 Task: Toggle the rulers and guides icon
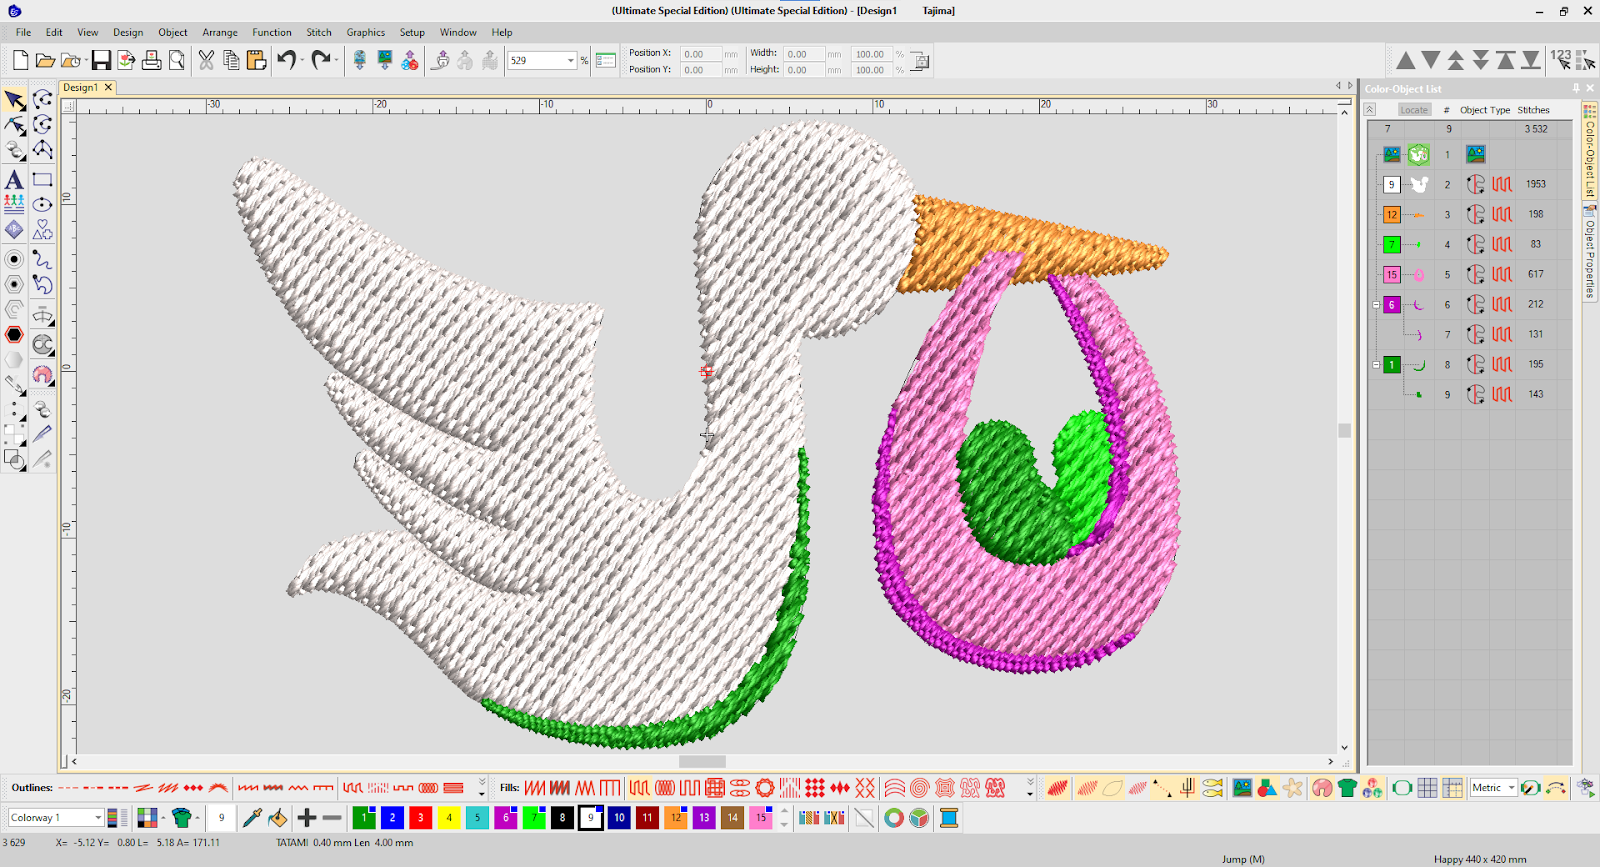(x=1452, y=788)
